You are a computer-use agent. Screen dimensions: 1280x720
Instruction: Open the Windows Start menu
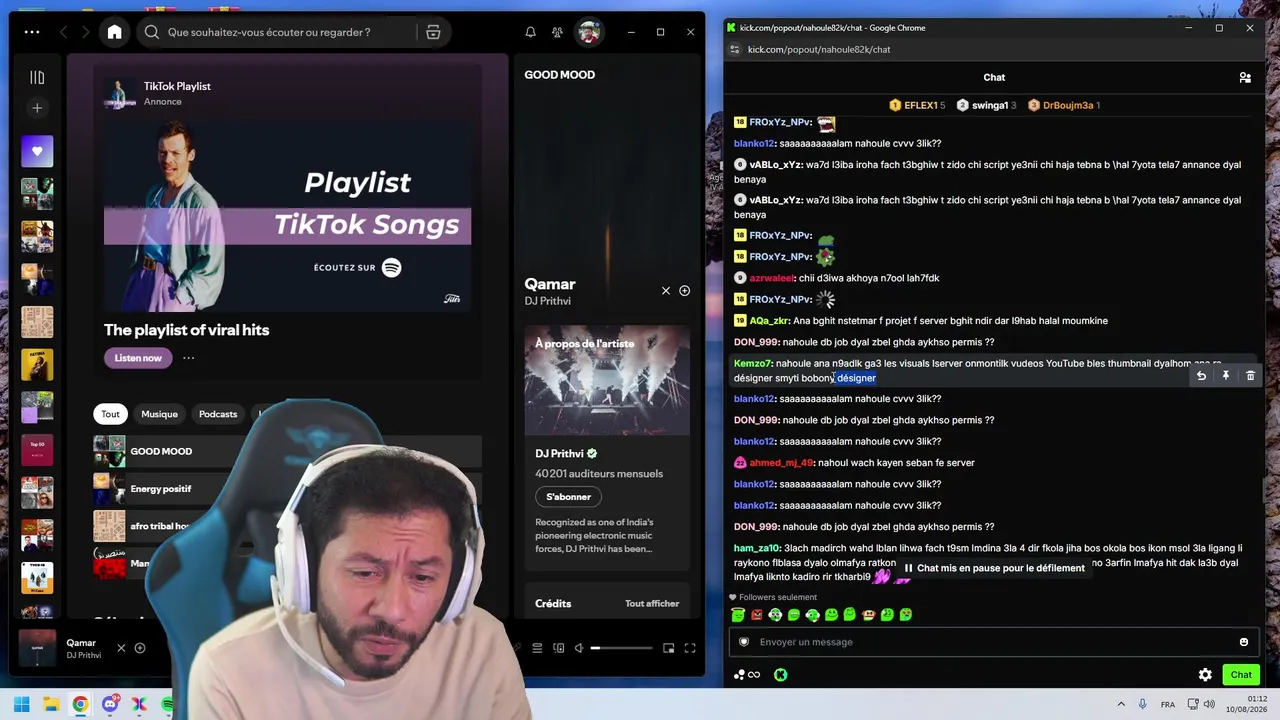pos(21,704)
